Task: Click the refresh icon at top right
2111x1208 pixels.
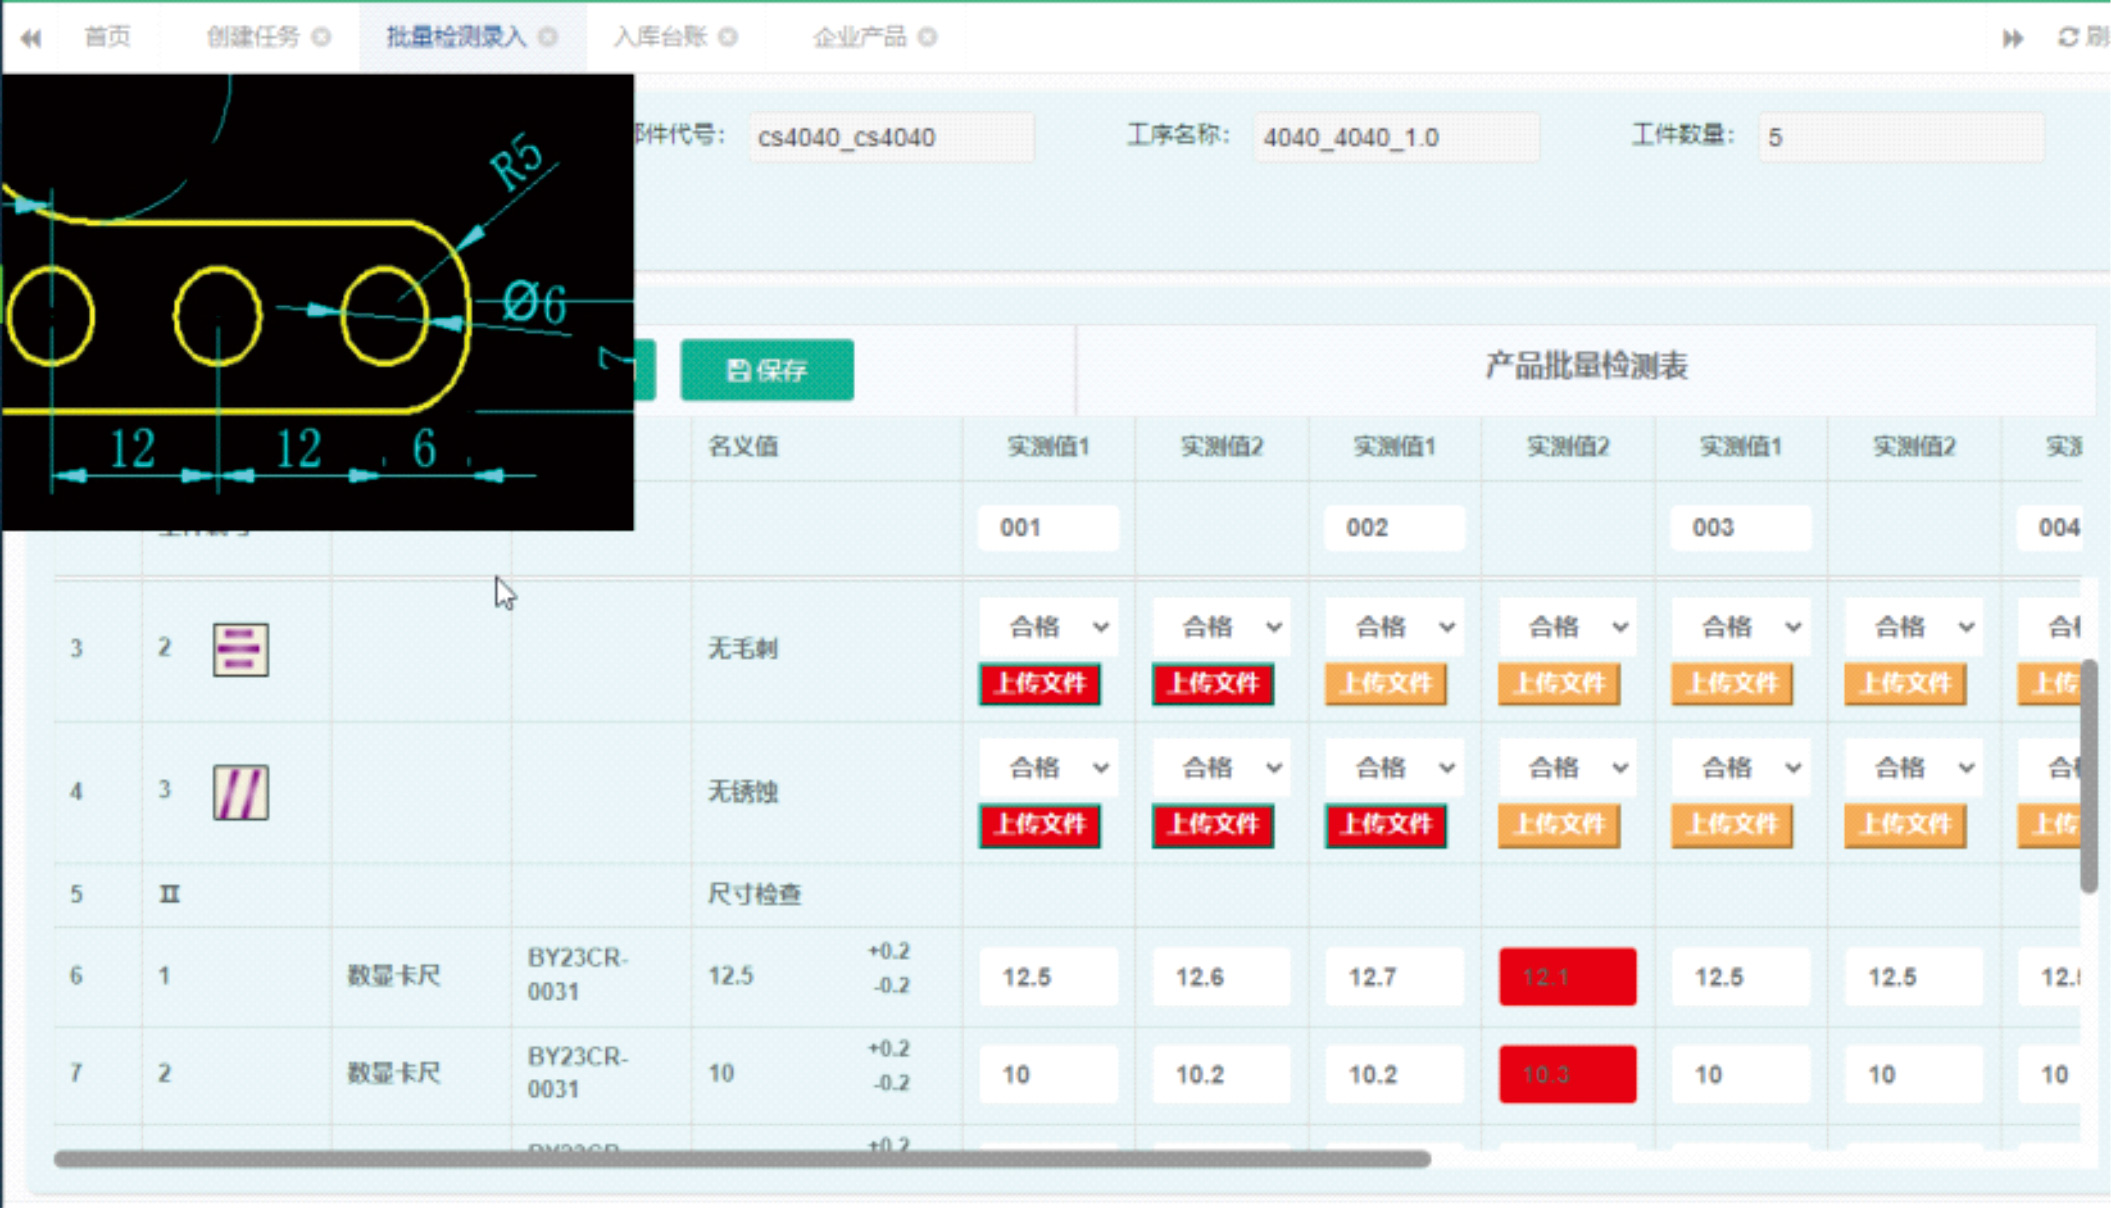Action: click(2068, 37)
